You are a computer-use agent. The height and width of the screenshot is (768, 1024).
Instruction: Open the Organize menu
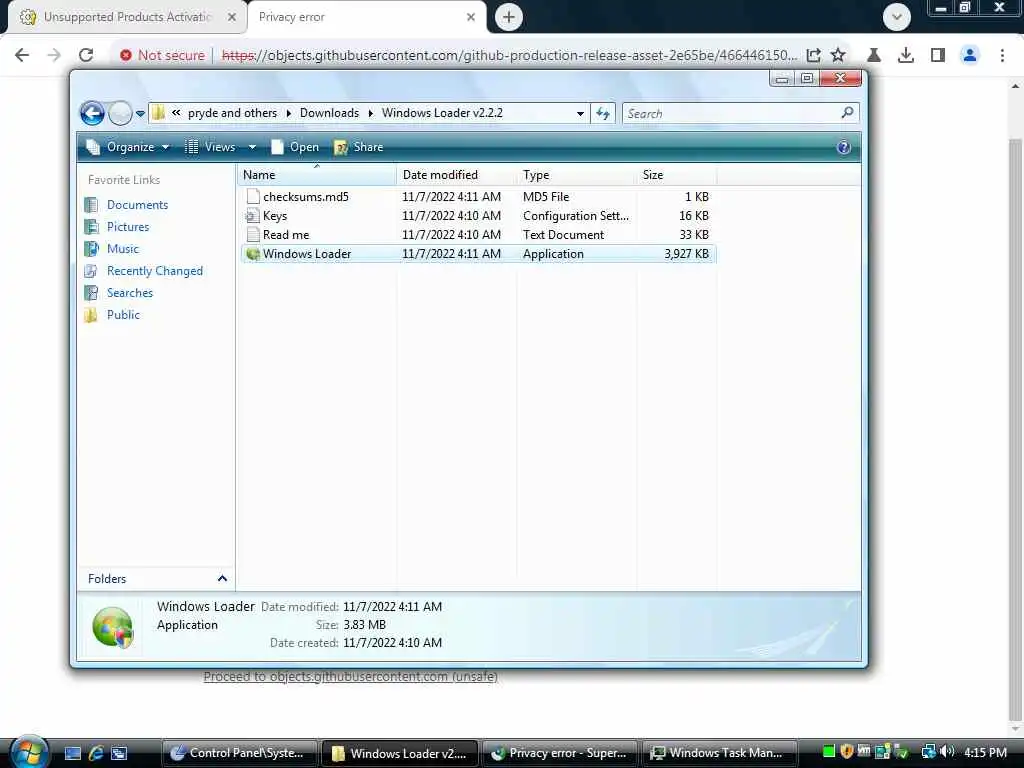click(128, 147)
